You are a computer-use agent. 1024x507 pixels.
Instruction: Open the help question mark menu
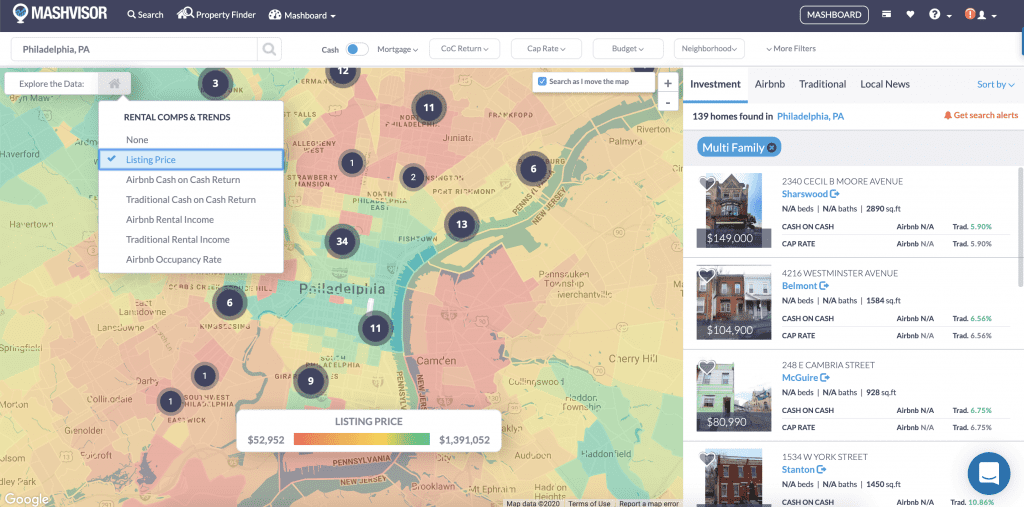tap(940, 14)
